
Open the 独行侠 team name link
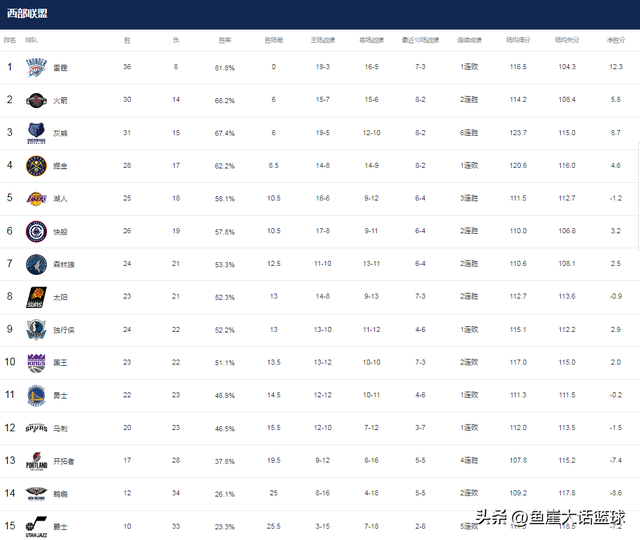click(x=64, y=330)
